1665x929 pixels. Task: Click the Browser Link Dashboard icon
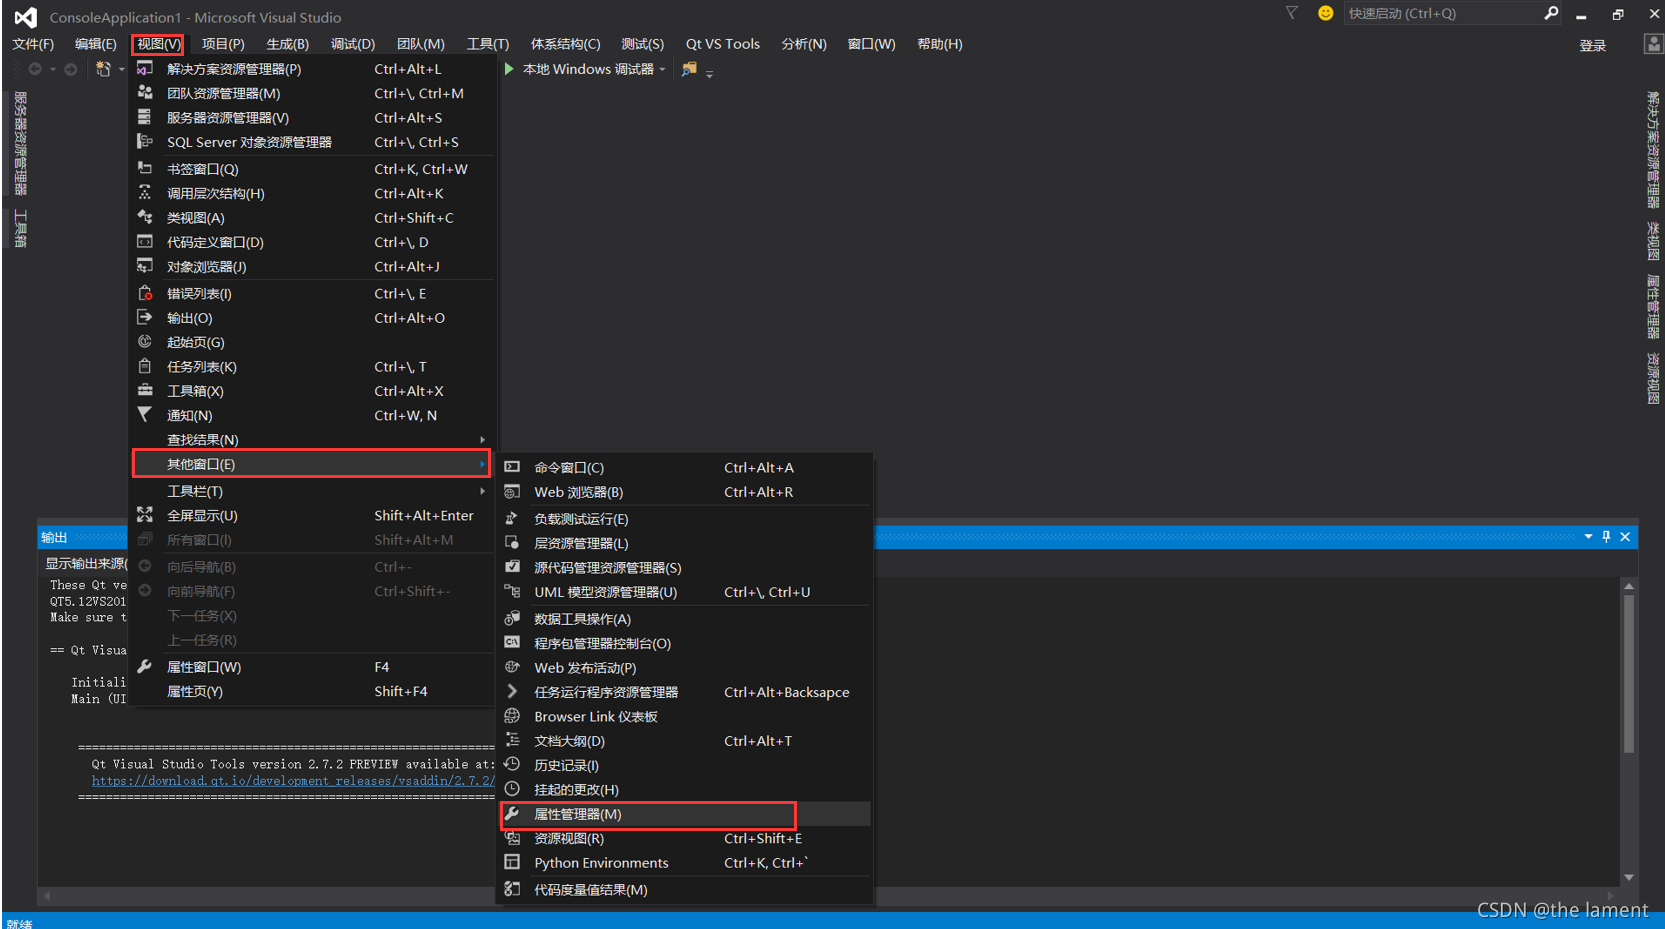click(512, 716)
